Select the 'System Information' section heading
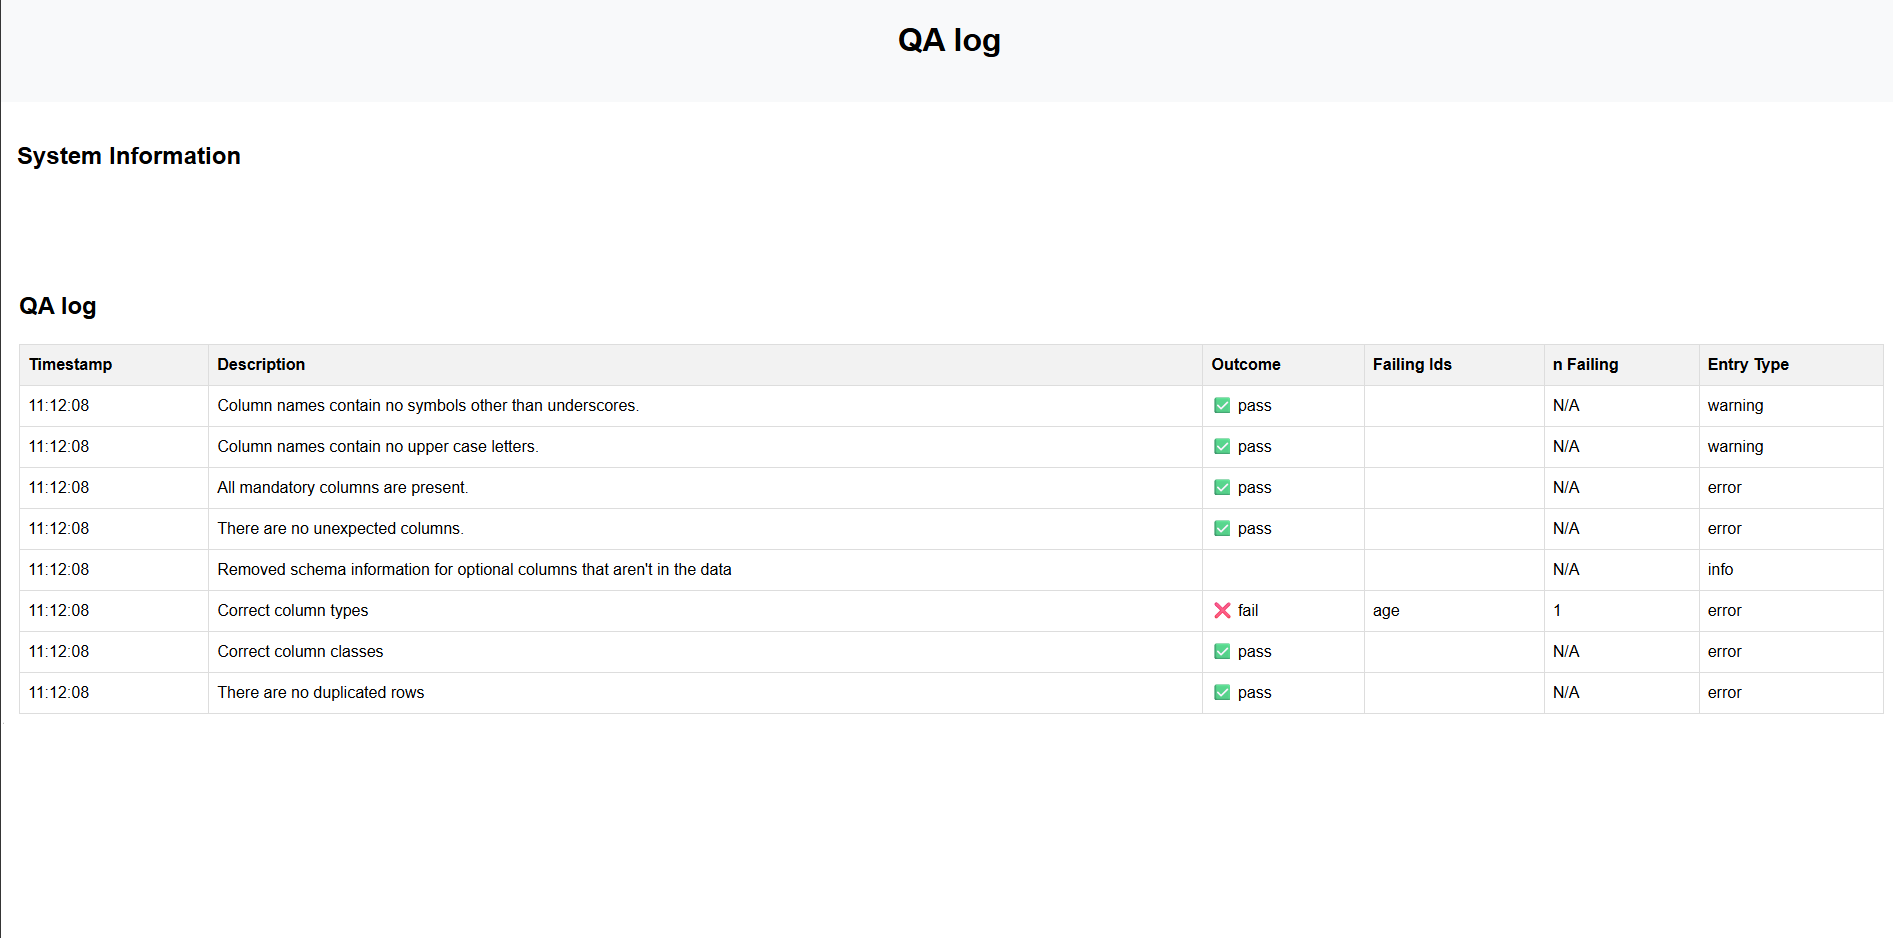 click(x=128, y=156)
